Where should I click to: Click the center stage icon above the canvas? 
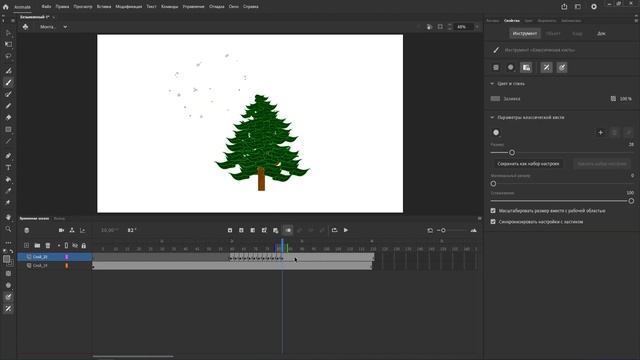[440, 27]
